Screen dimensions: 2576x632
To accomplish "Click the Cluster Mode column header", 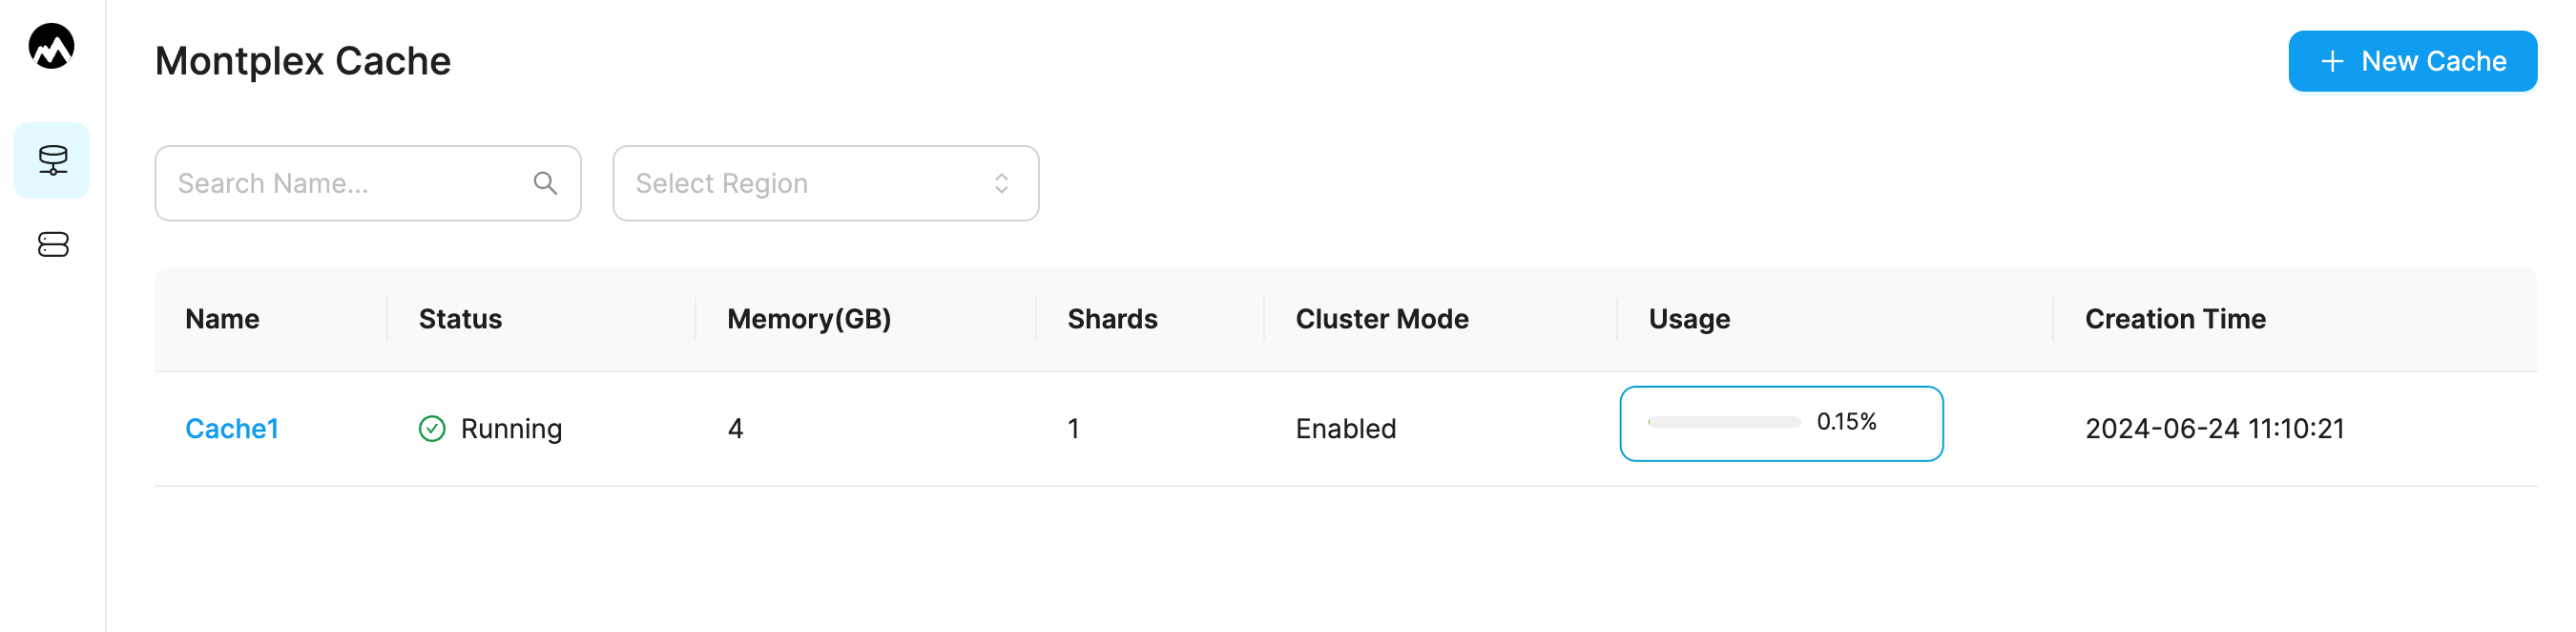I will coord(1382,319).
